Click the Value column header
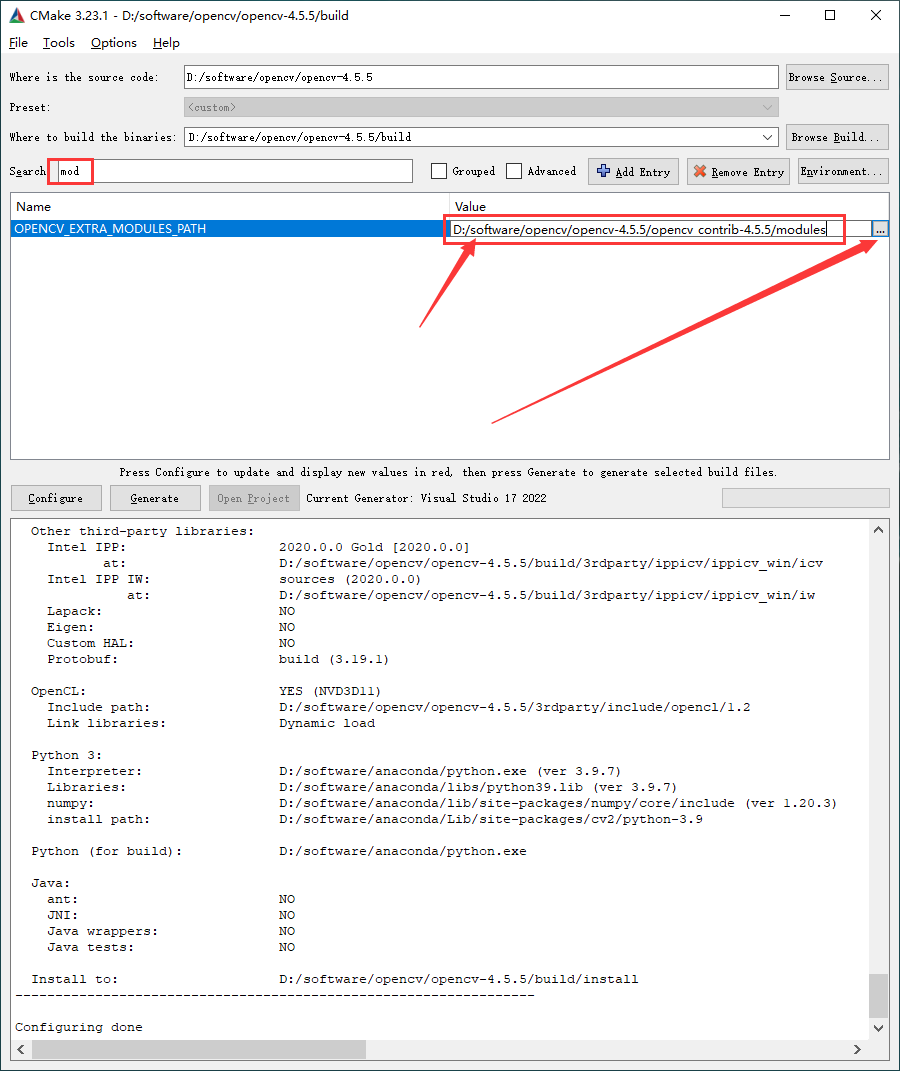 (x=669, y=206)
